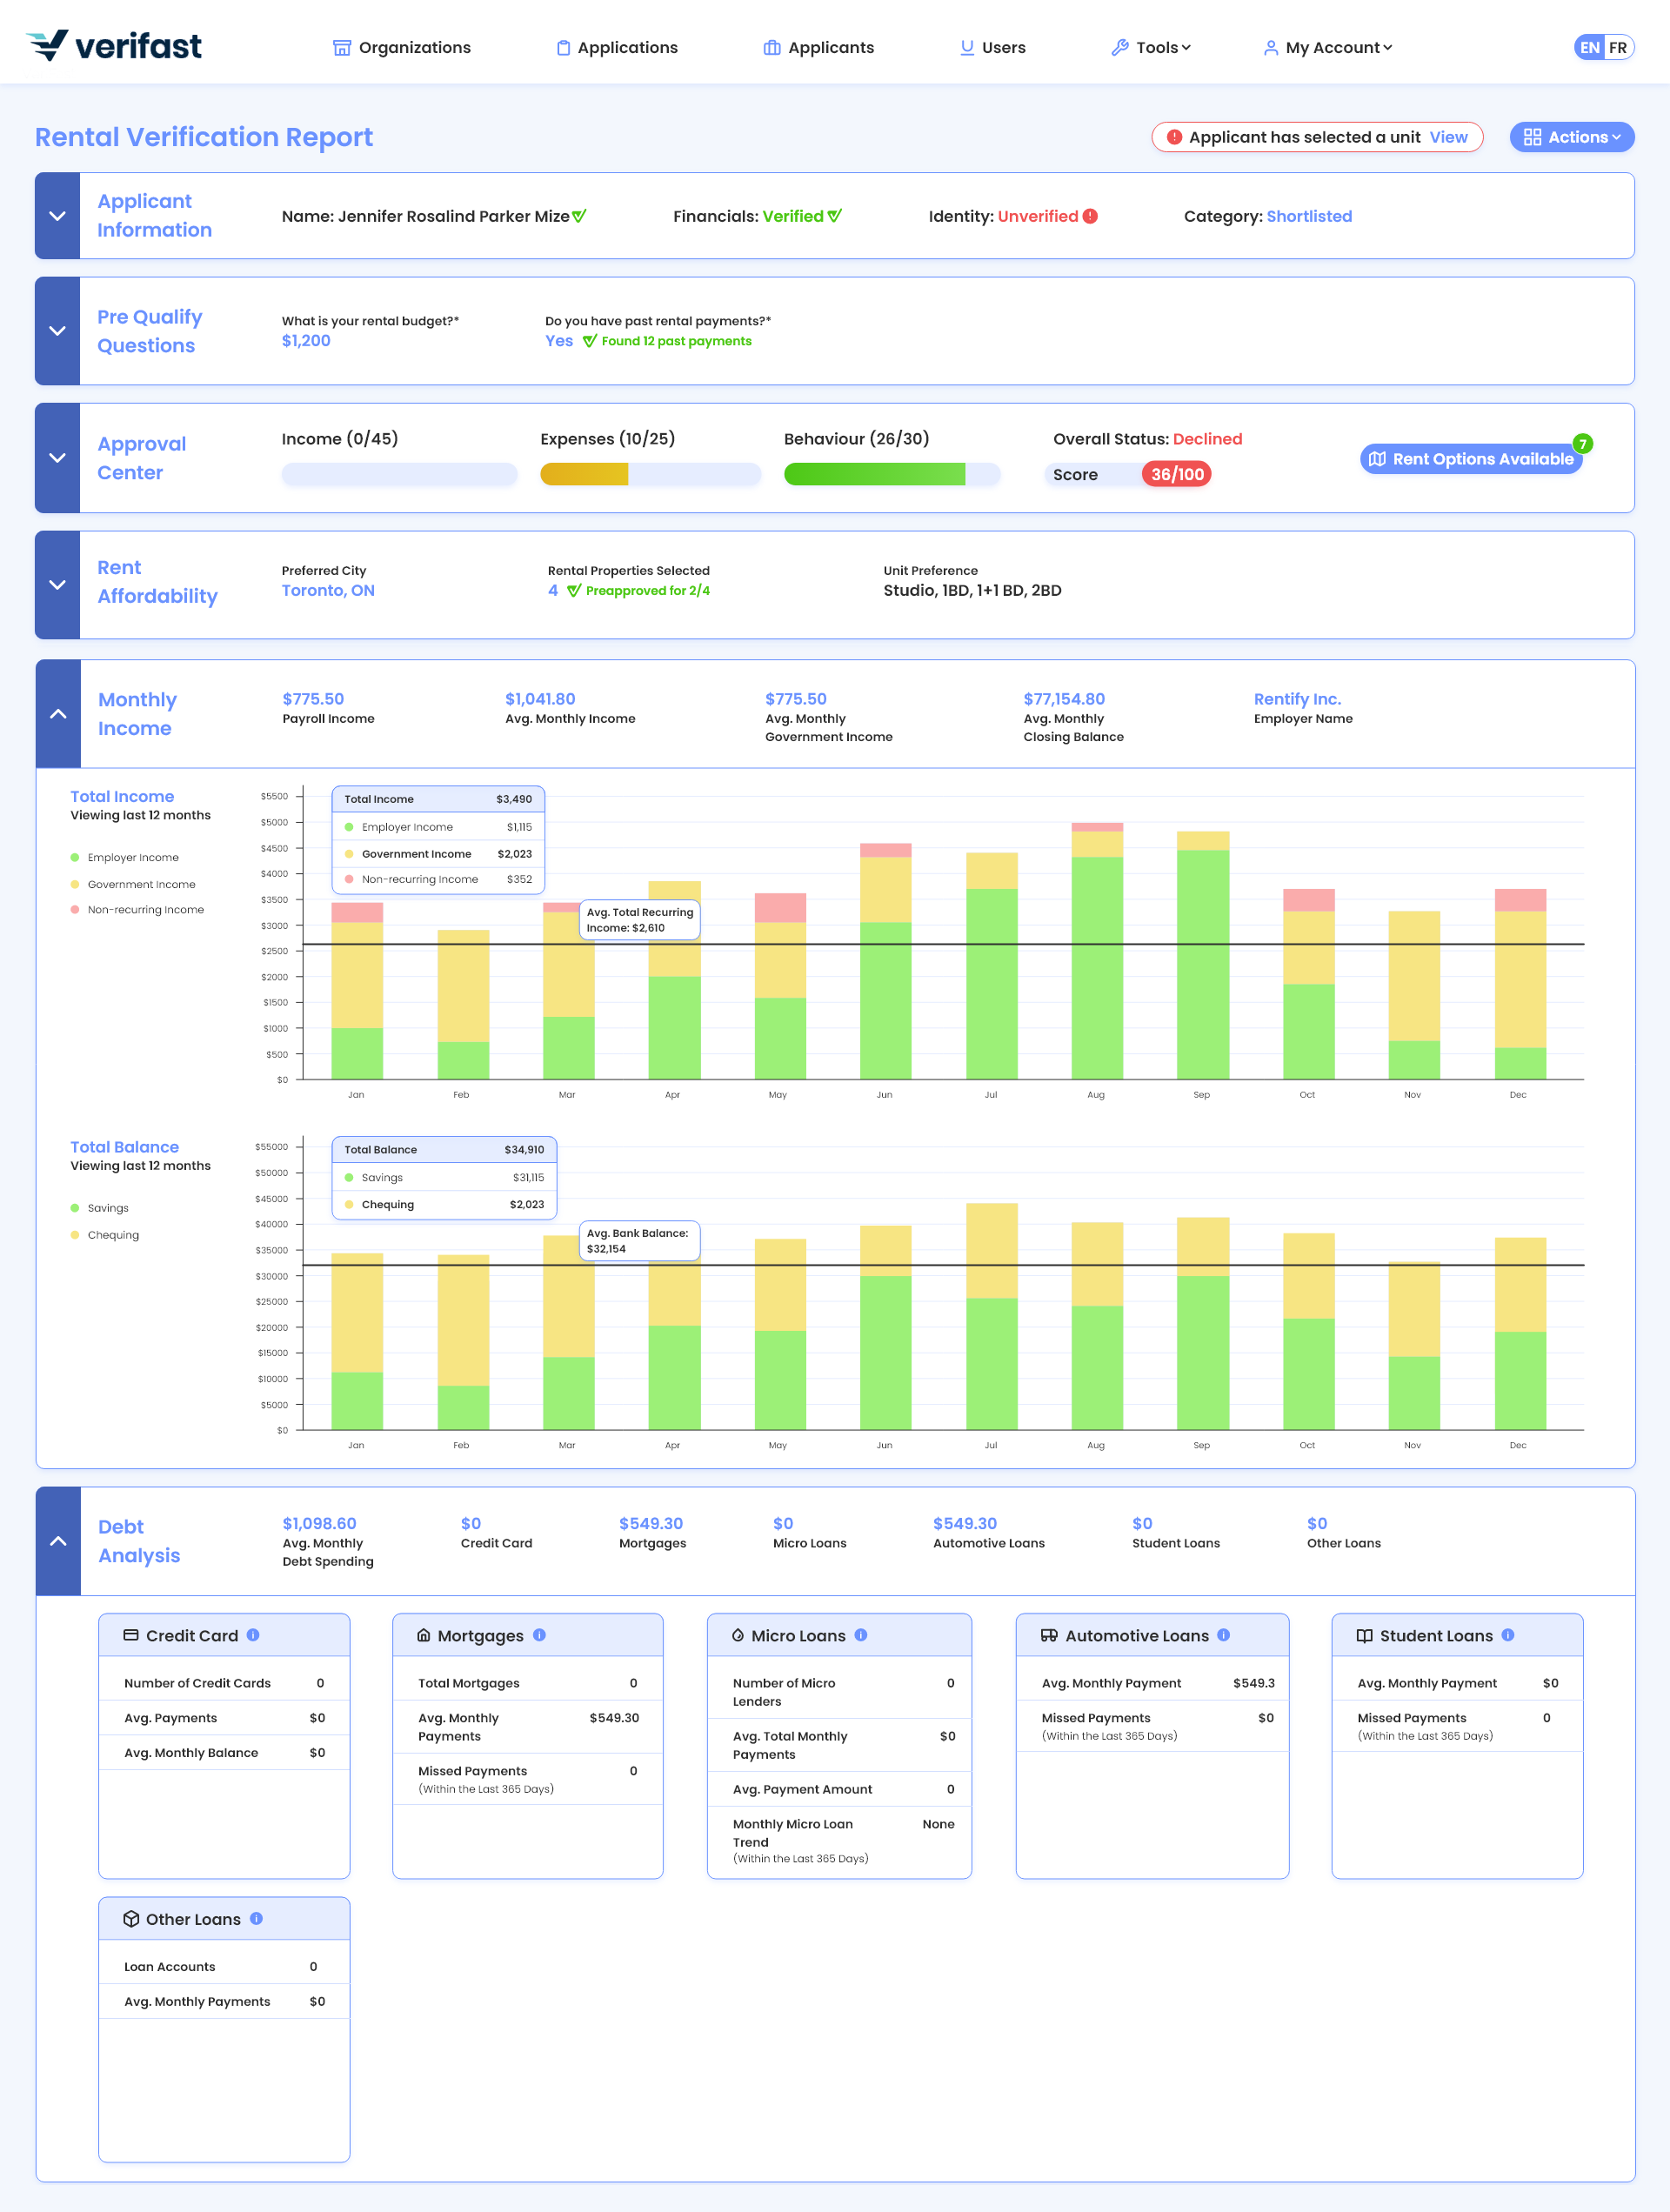Viewport: 1670px width, 2212px height.
Task: Click the Verifast logo
Action: click(113, 45)
